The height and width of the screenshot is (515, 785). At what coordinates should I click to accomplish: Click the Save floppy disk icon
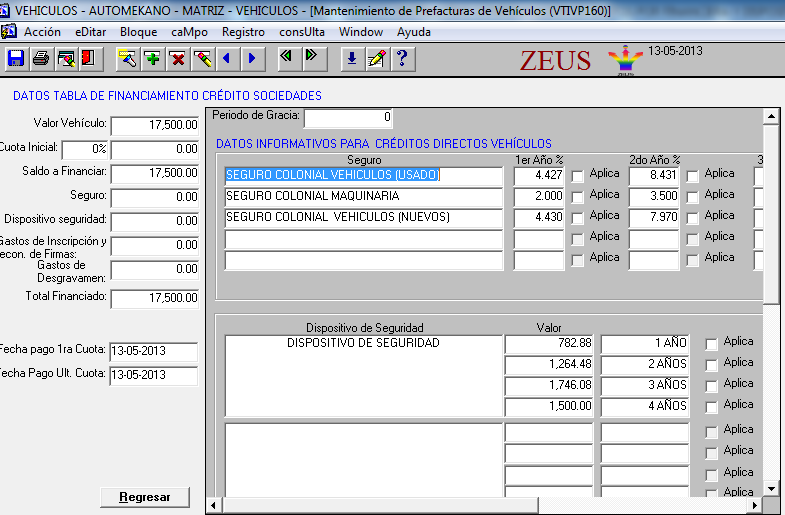[16, 58]
